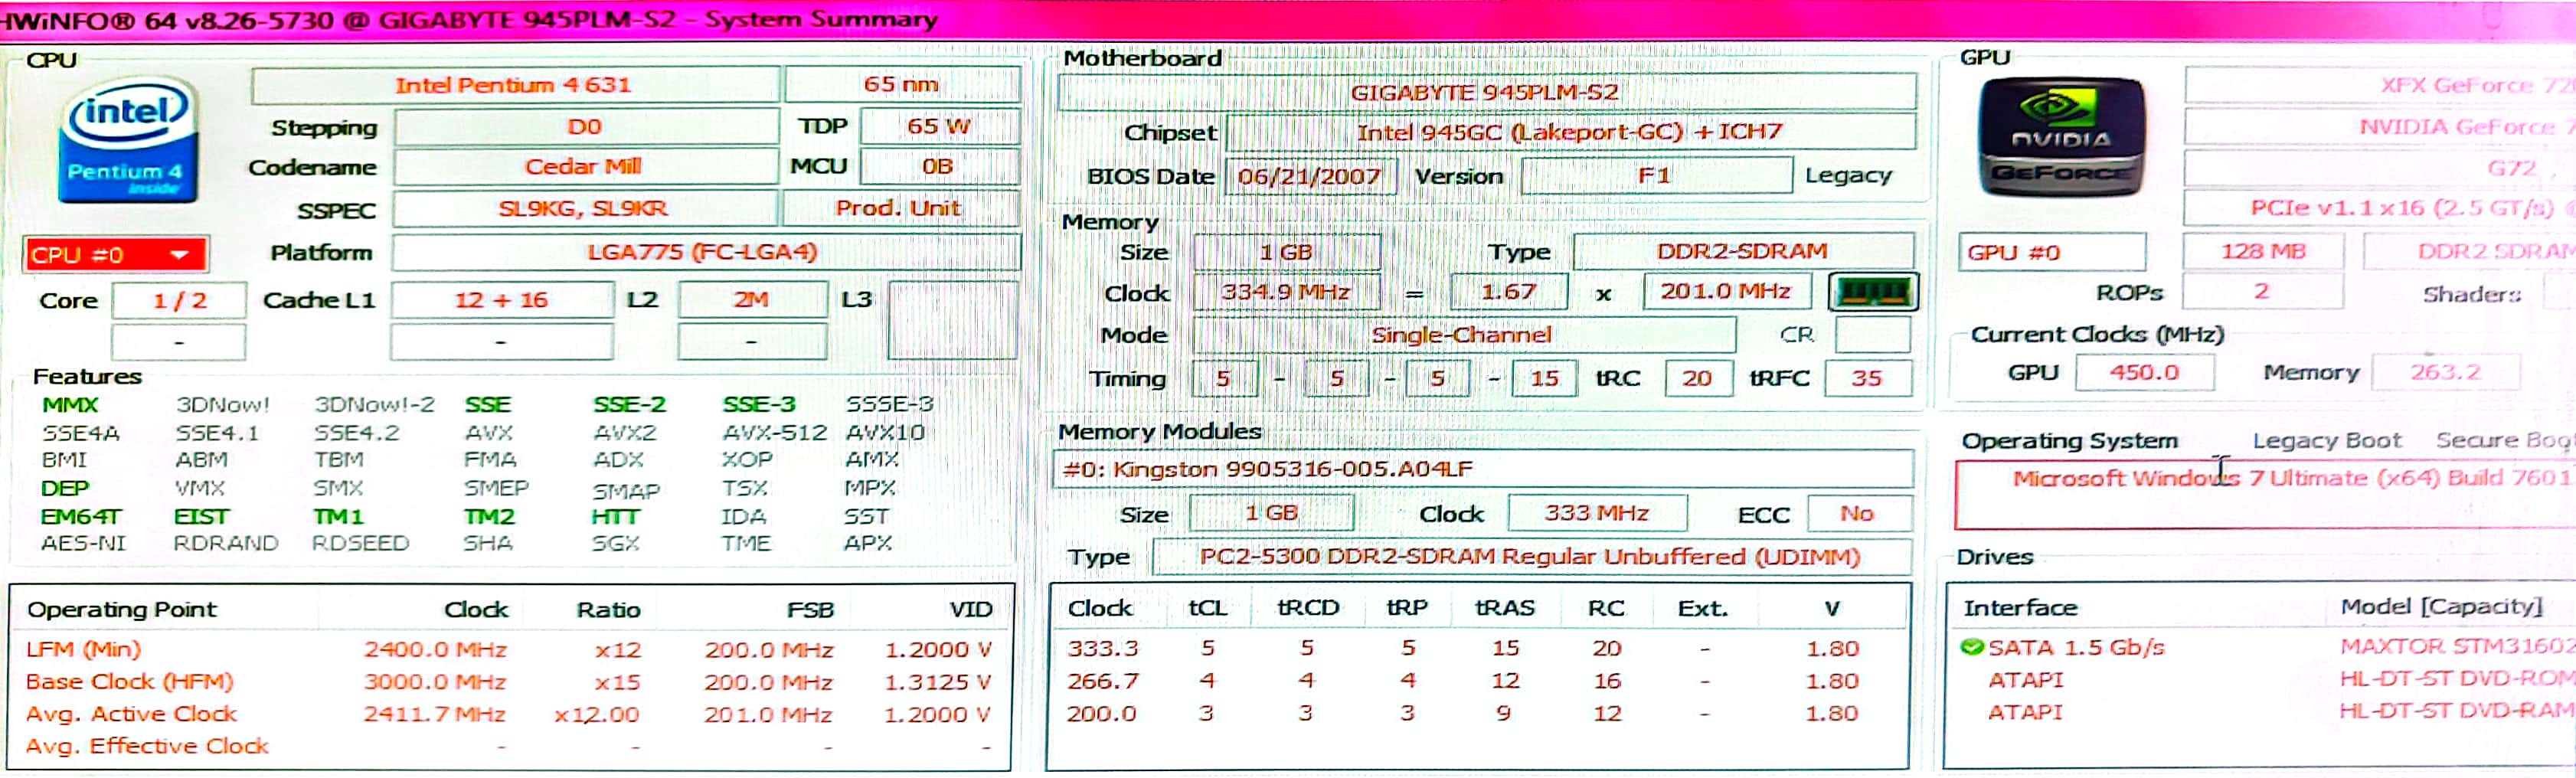Click the MMX feature label

[70, 405]
